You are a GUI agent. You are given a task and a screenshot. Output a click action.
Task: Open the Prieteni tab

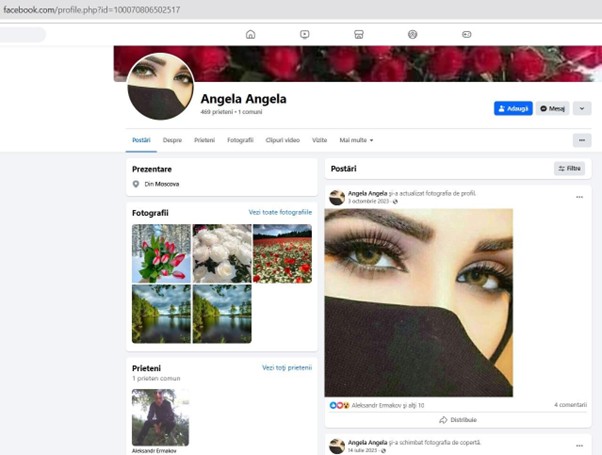pos(204,141)
